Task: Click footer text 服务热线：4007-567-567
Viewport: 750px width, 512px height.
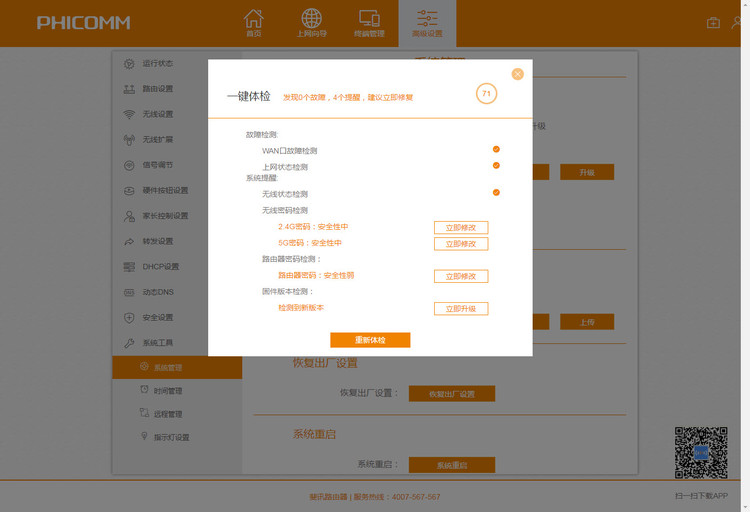Action: [x=397, y=497]
